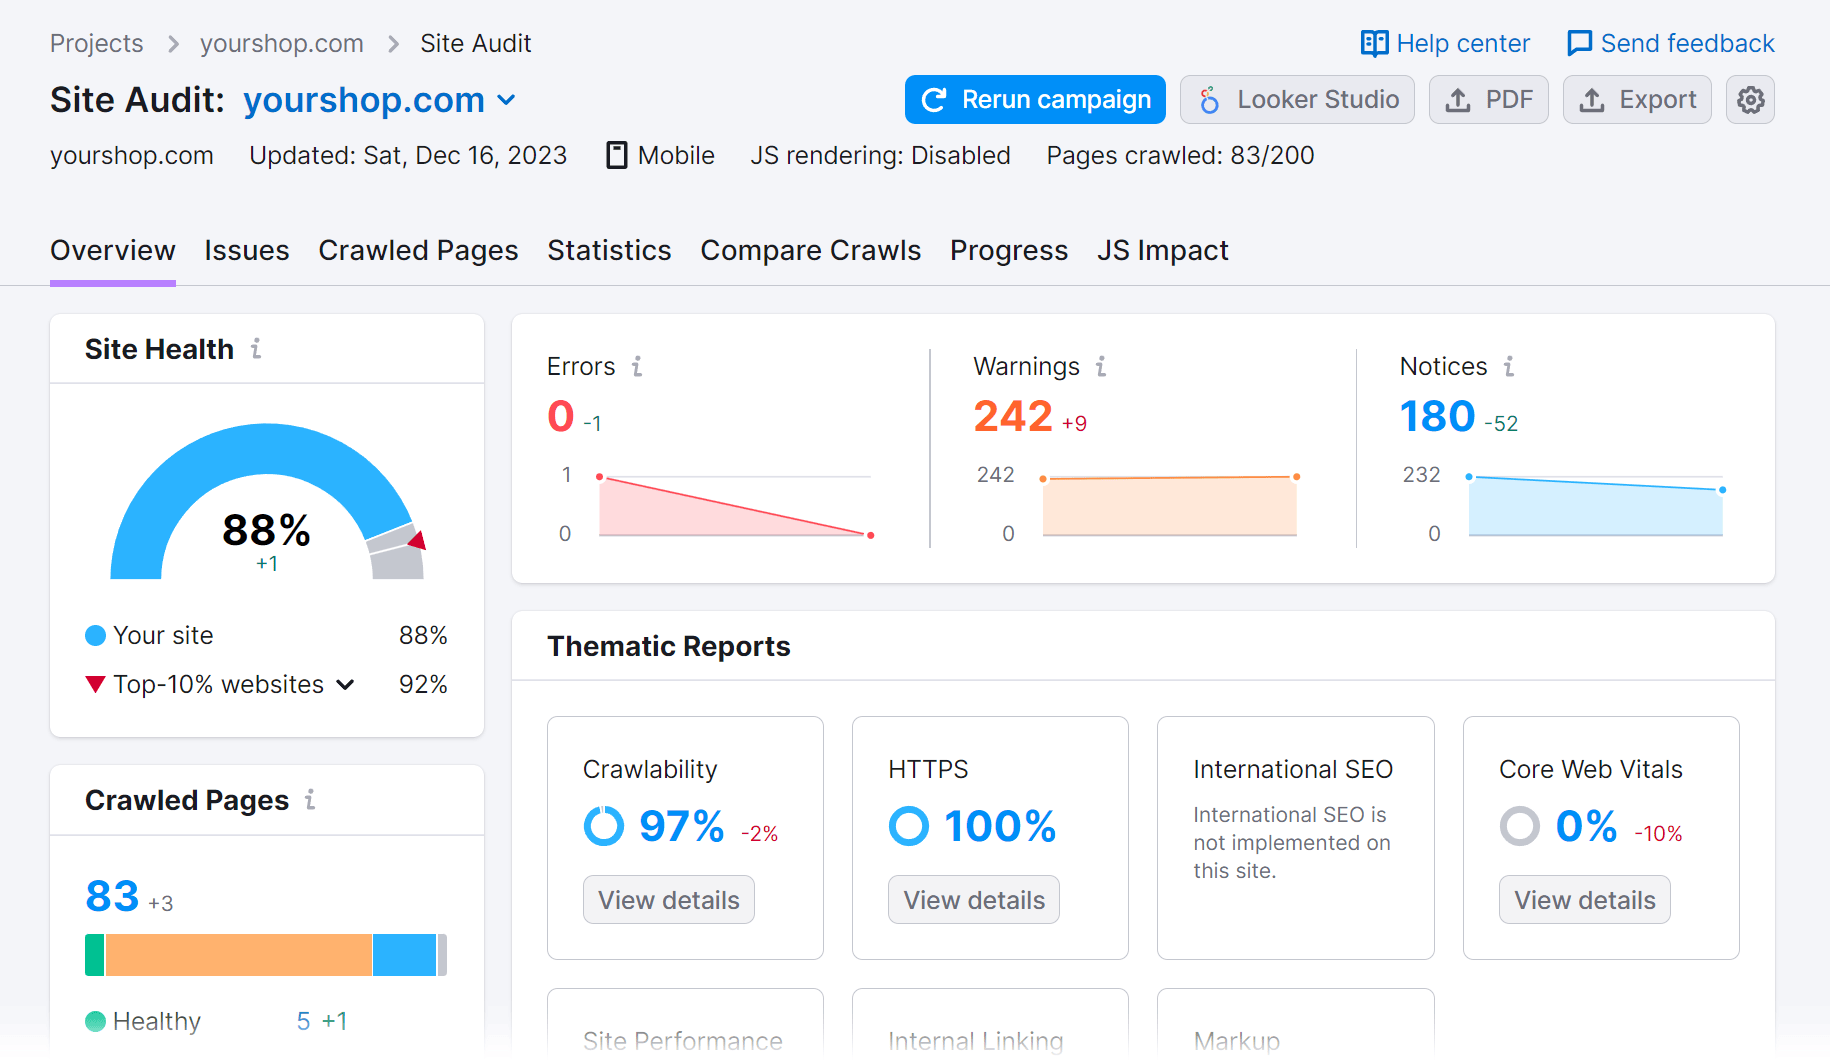The height and width of the screenshot is (1062, 1830).
Task: Click the Send feedback icon
Action: coord(1578,43)
